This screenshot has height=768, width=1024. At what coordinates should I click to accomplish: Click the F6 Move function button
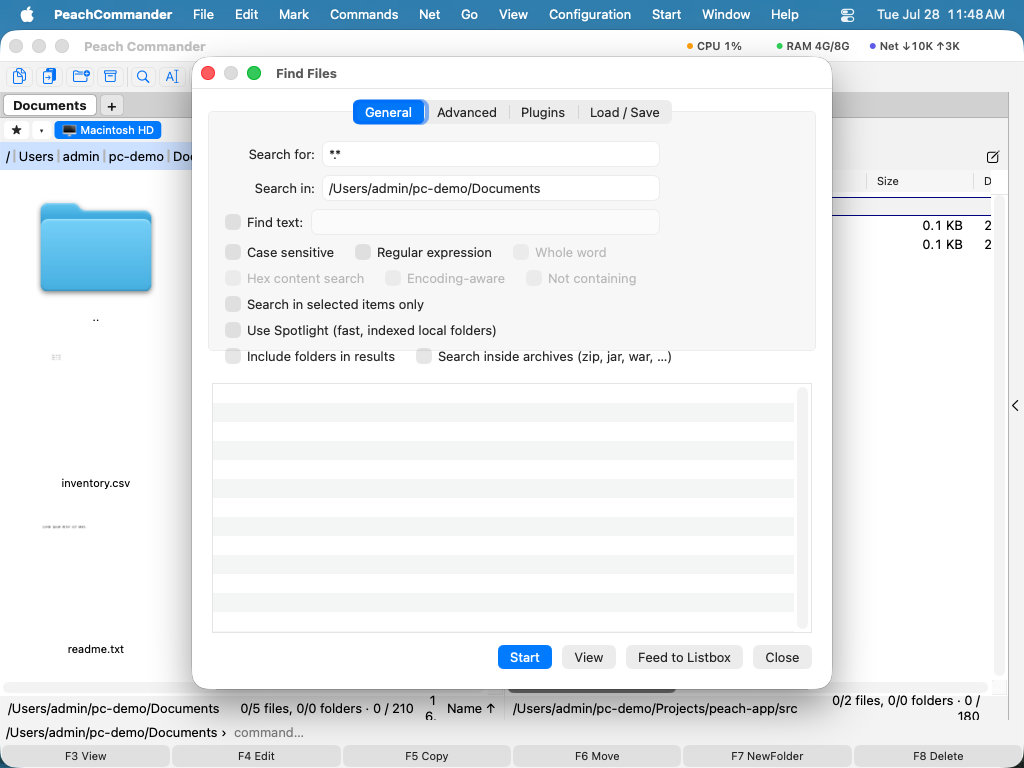pyautogui.click(x=597, y=756)
